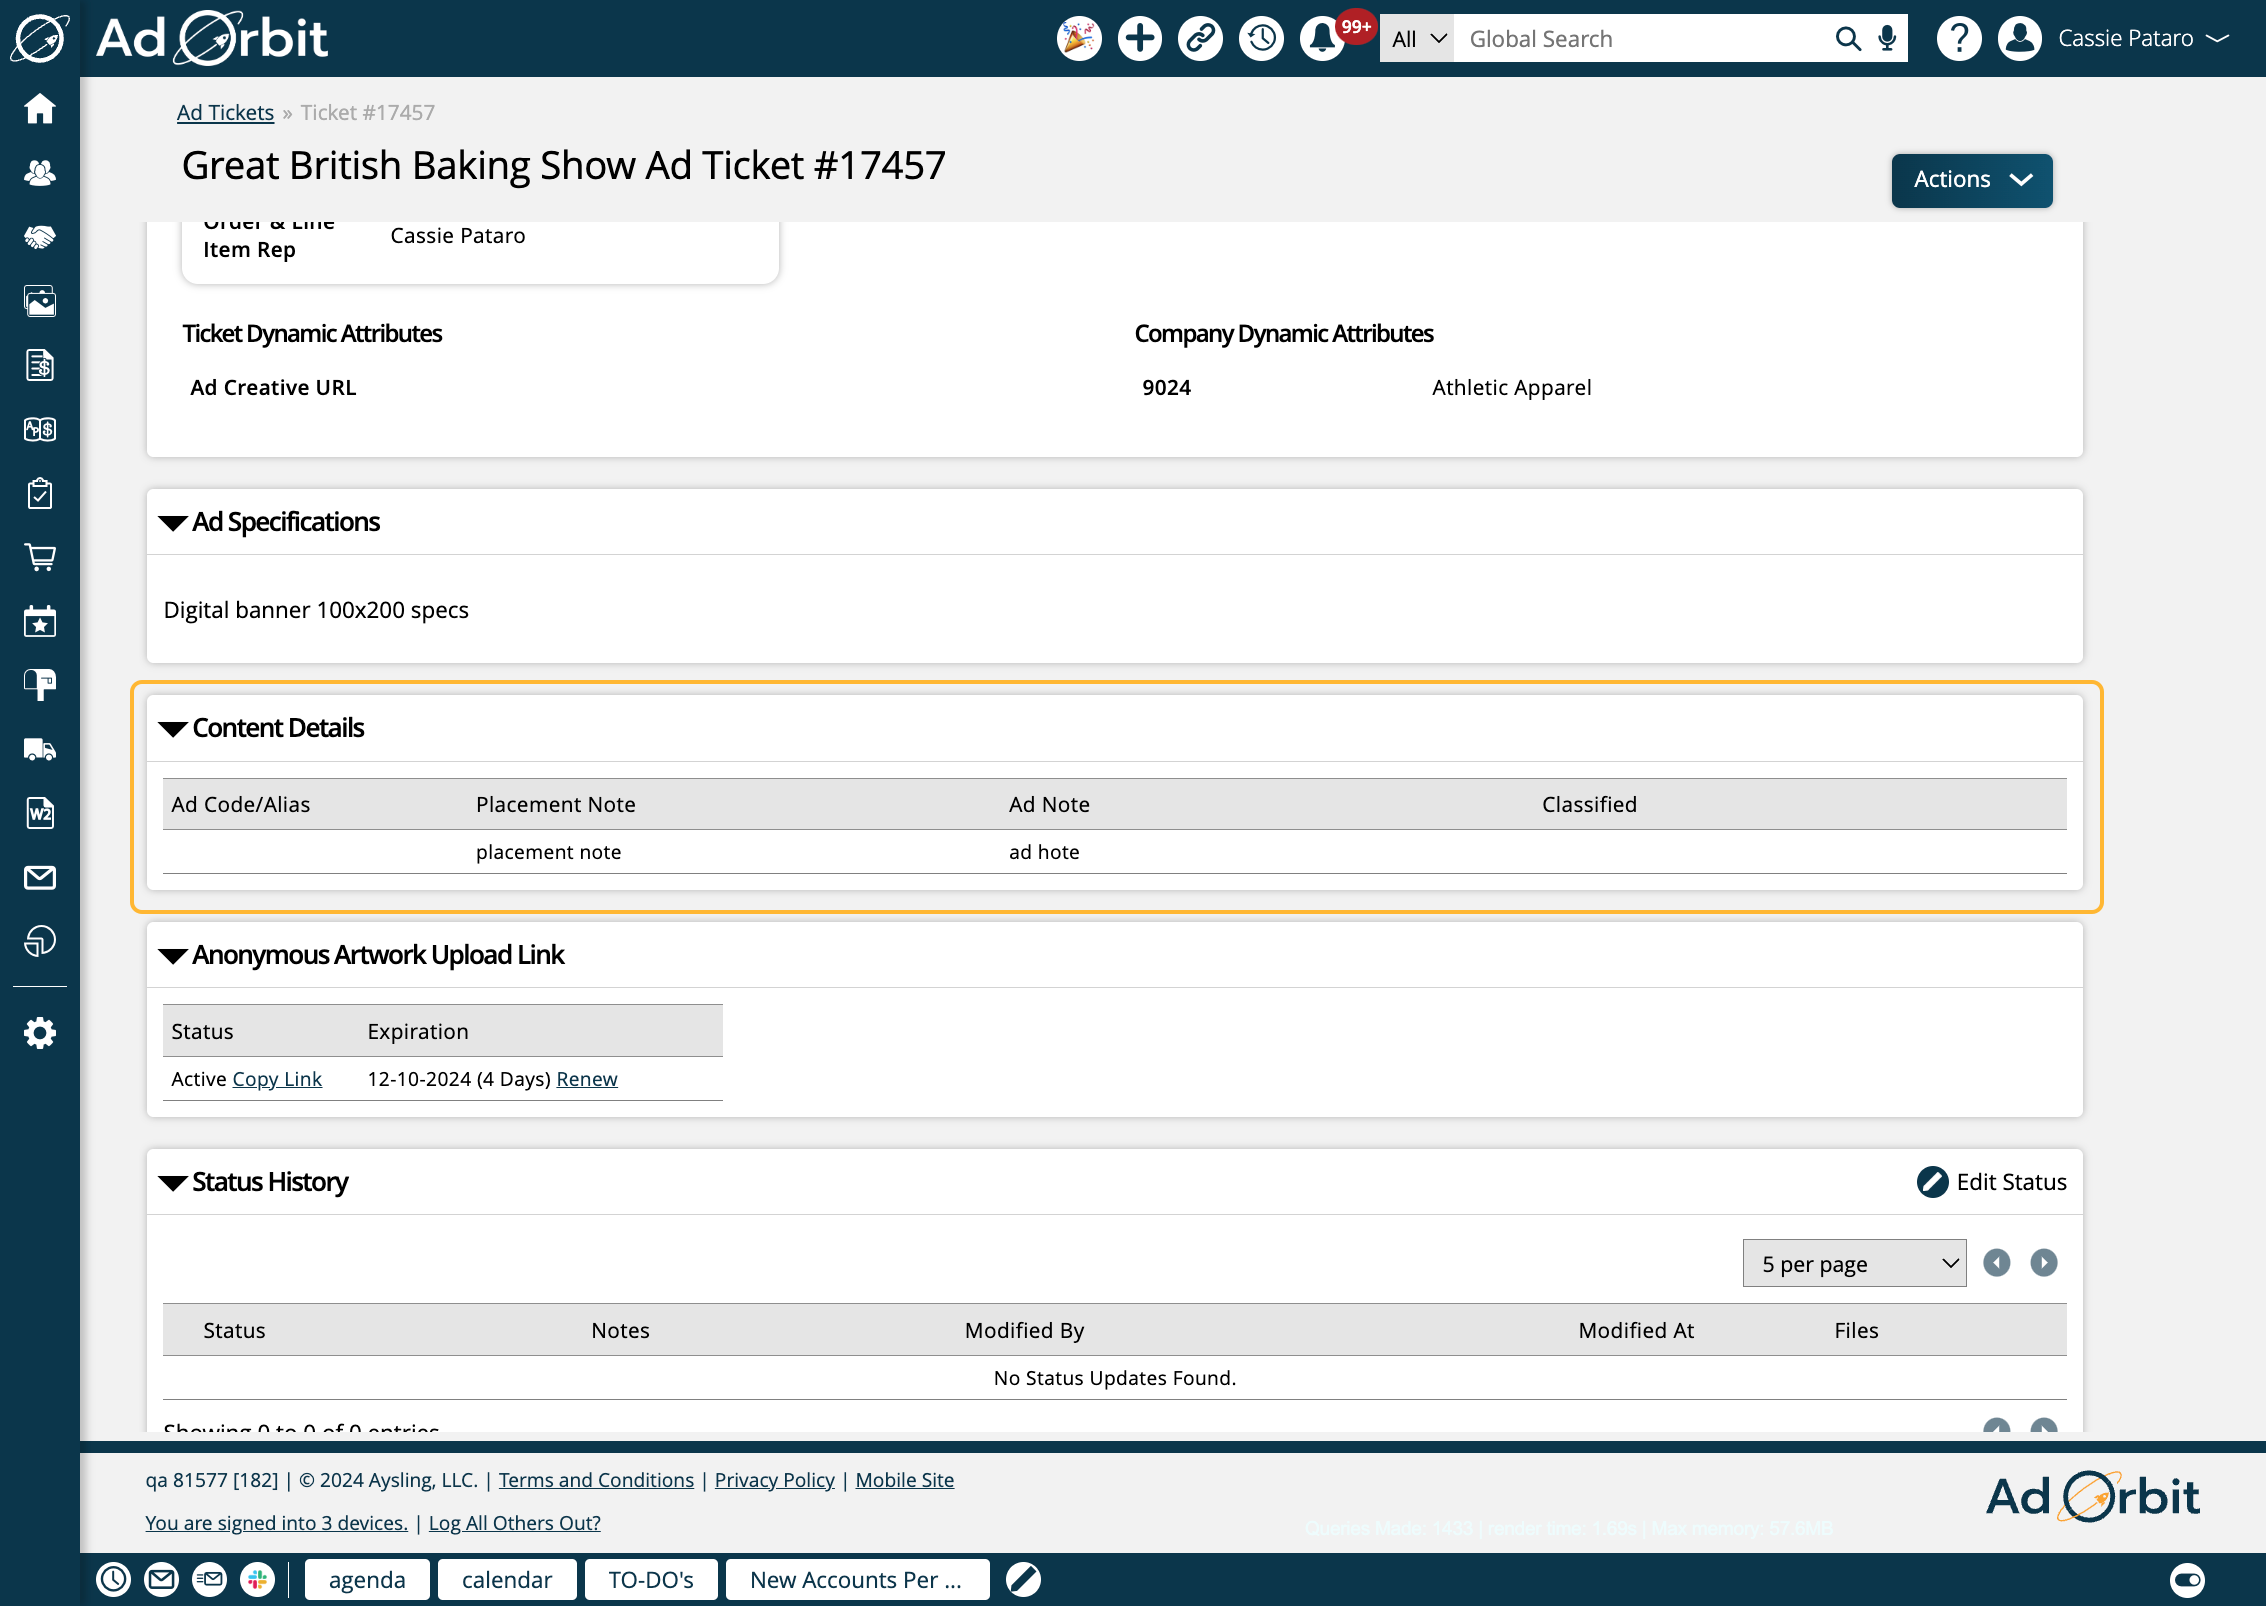Open the W2 document icon in sidebar
Viewport: 2266px width, 1606px height.
[40, 813]
